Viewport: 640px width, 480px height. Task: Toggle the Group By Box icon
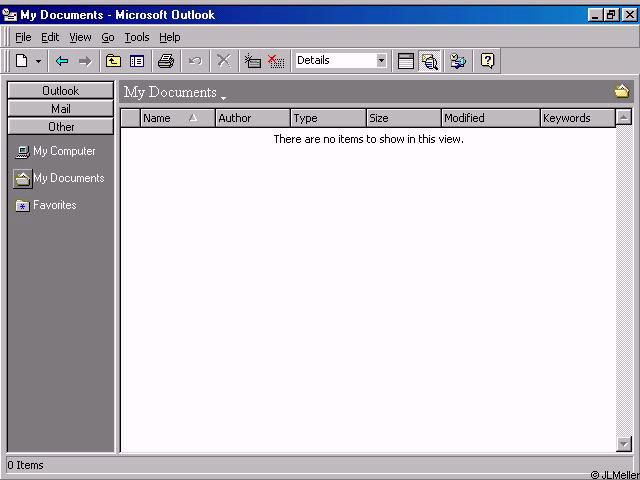[x=406, y=61]
